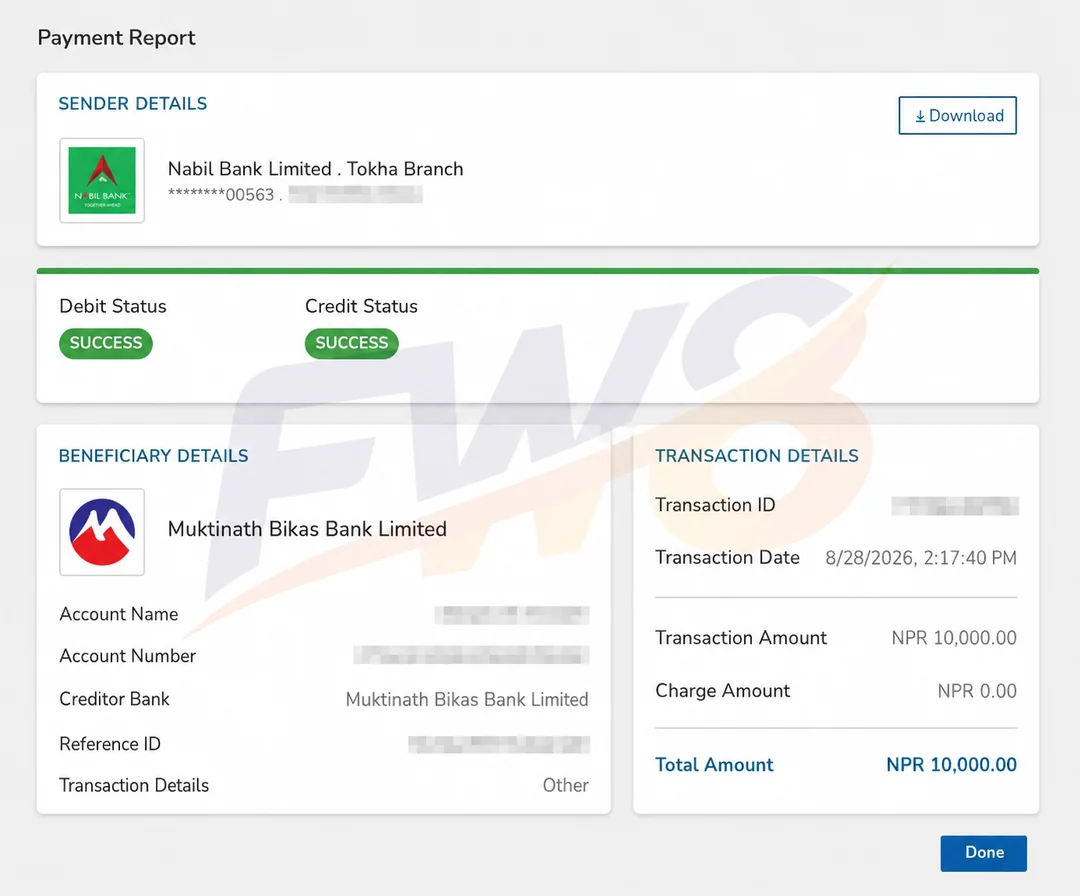Click Creditor Bank value 'Muktinath Bikas Bank Limited'
1080x896 pixels.
pos(467,700)
